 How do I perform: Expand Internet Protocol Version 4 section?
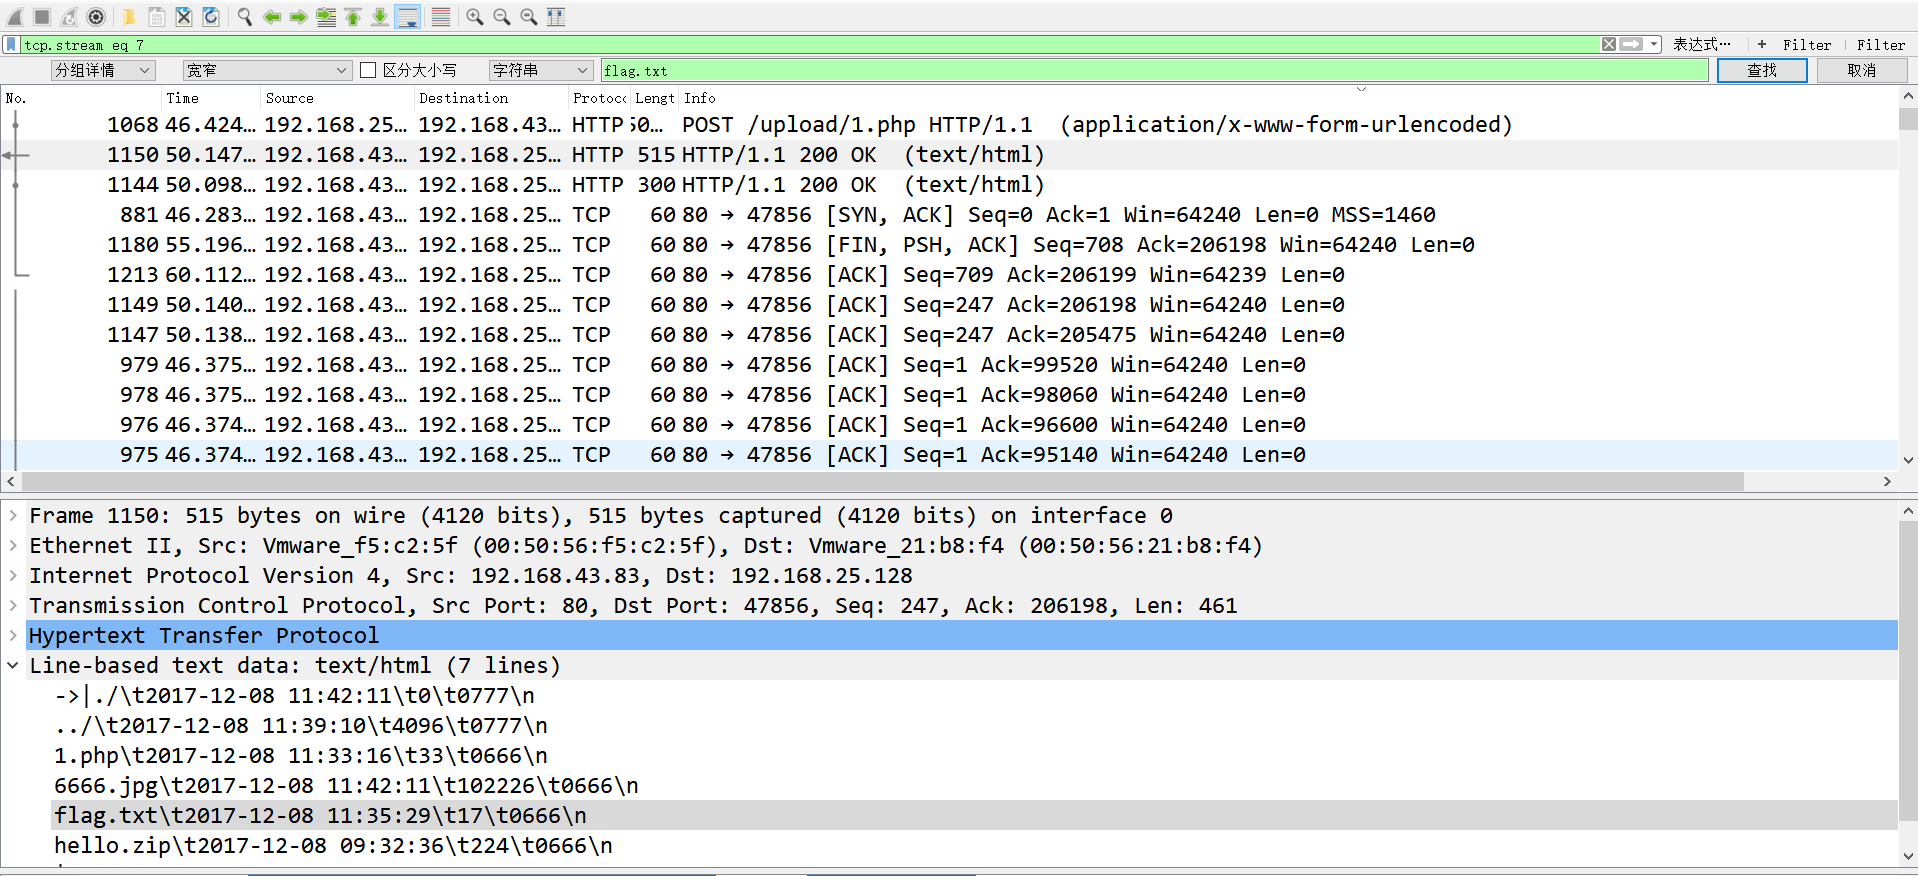click(13, 576)
